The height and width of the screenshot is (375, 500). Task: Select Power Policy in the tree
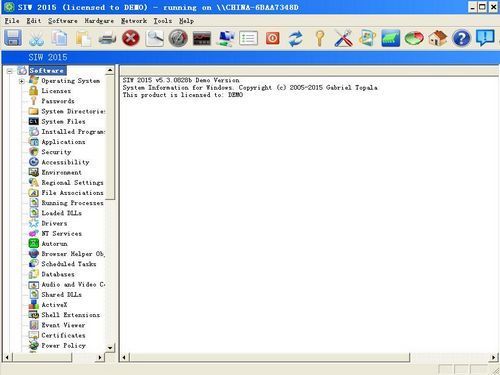(x=63, y=346)
